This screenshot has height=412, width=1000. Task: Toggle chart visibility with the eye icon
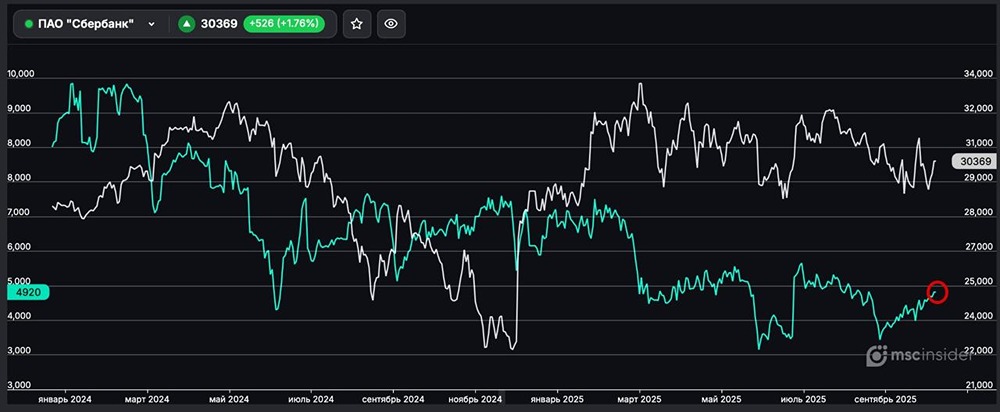(391, 24)
